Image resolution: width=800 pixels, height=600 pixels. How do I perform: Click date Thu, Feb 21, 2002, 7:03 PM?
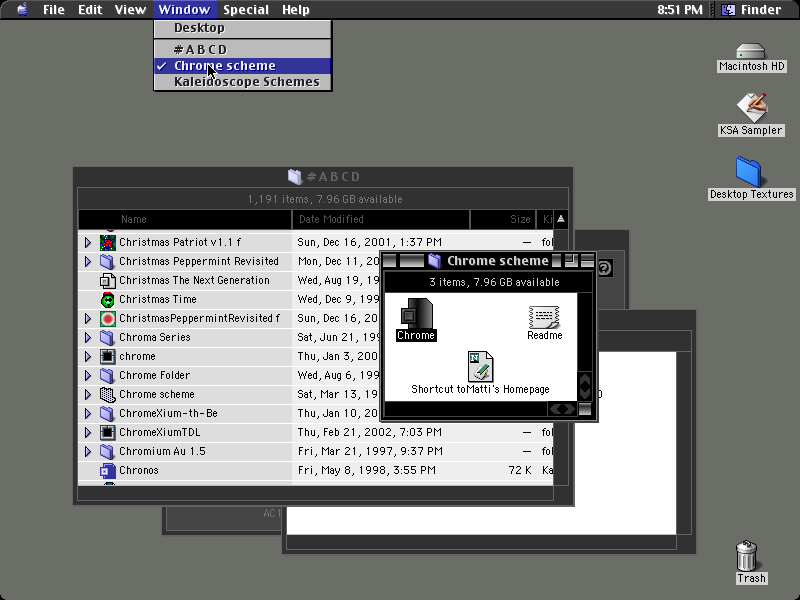tap(370, 432)
